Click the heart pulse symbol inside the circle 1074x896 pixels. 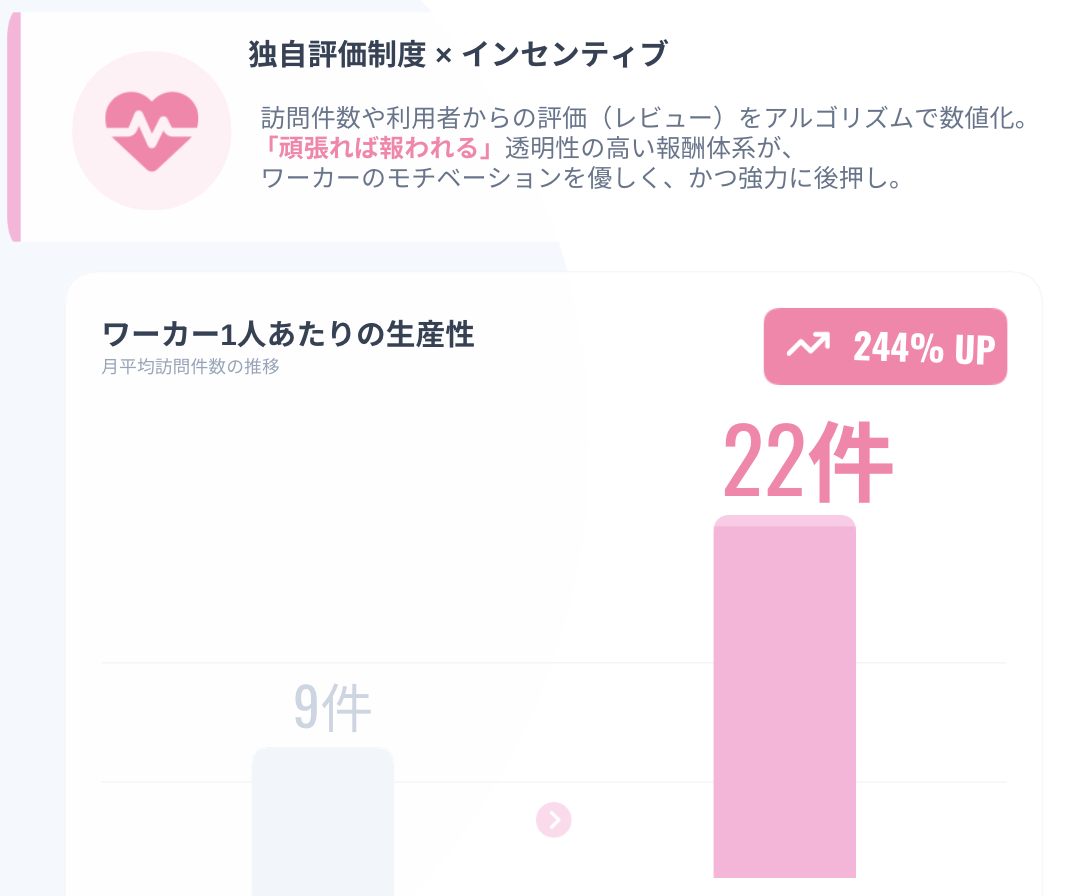point(150,130)
